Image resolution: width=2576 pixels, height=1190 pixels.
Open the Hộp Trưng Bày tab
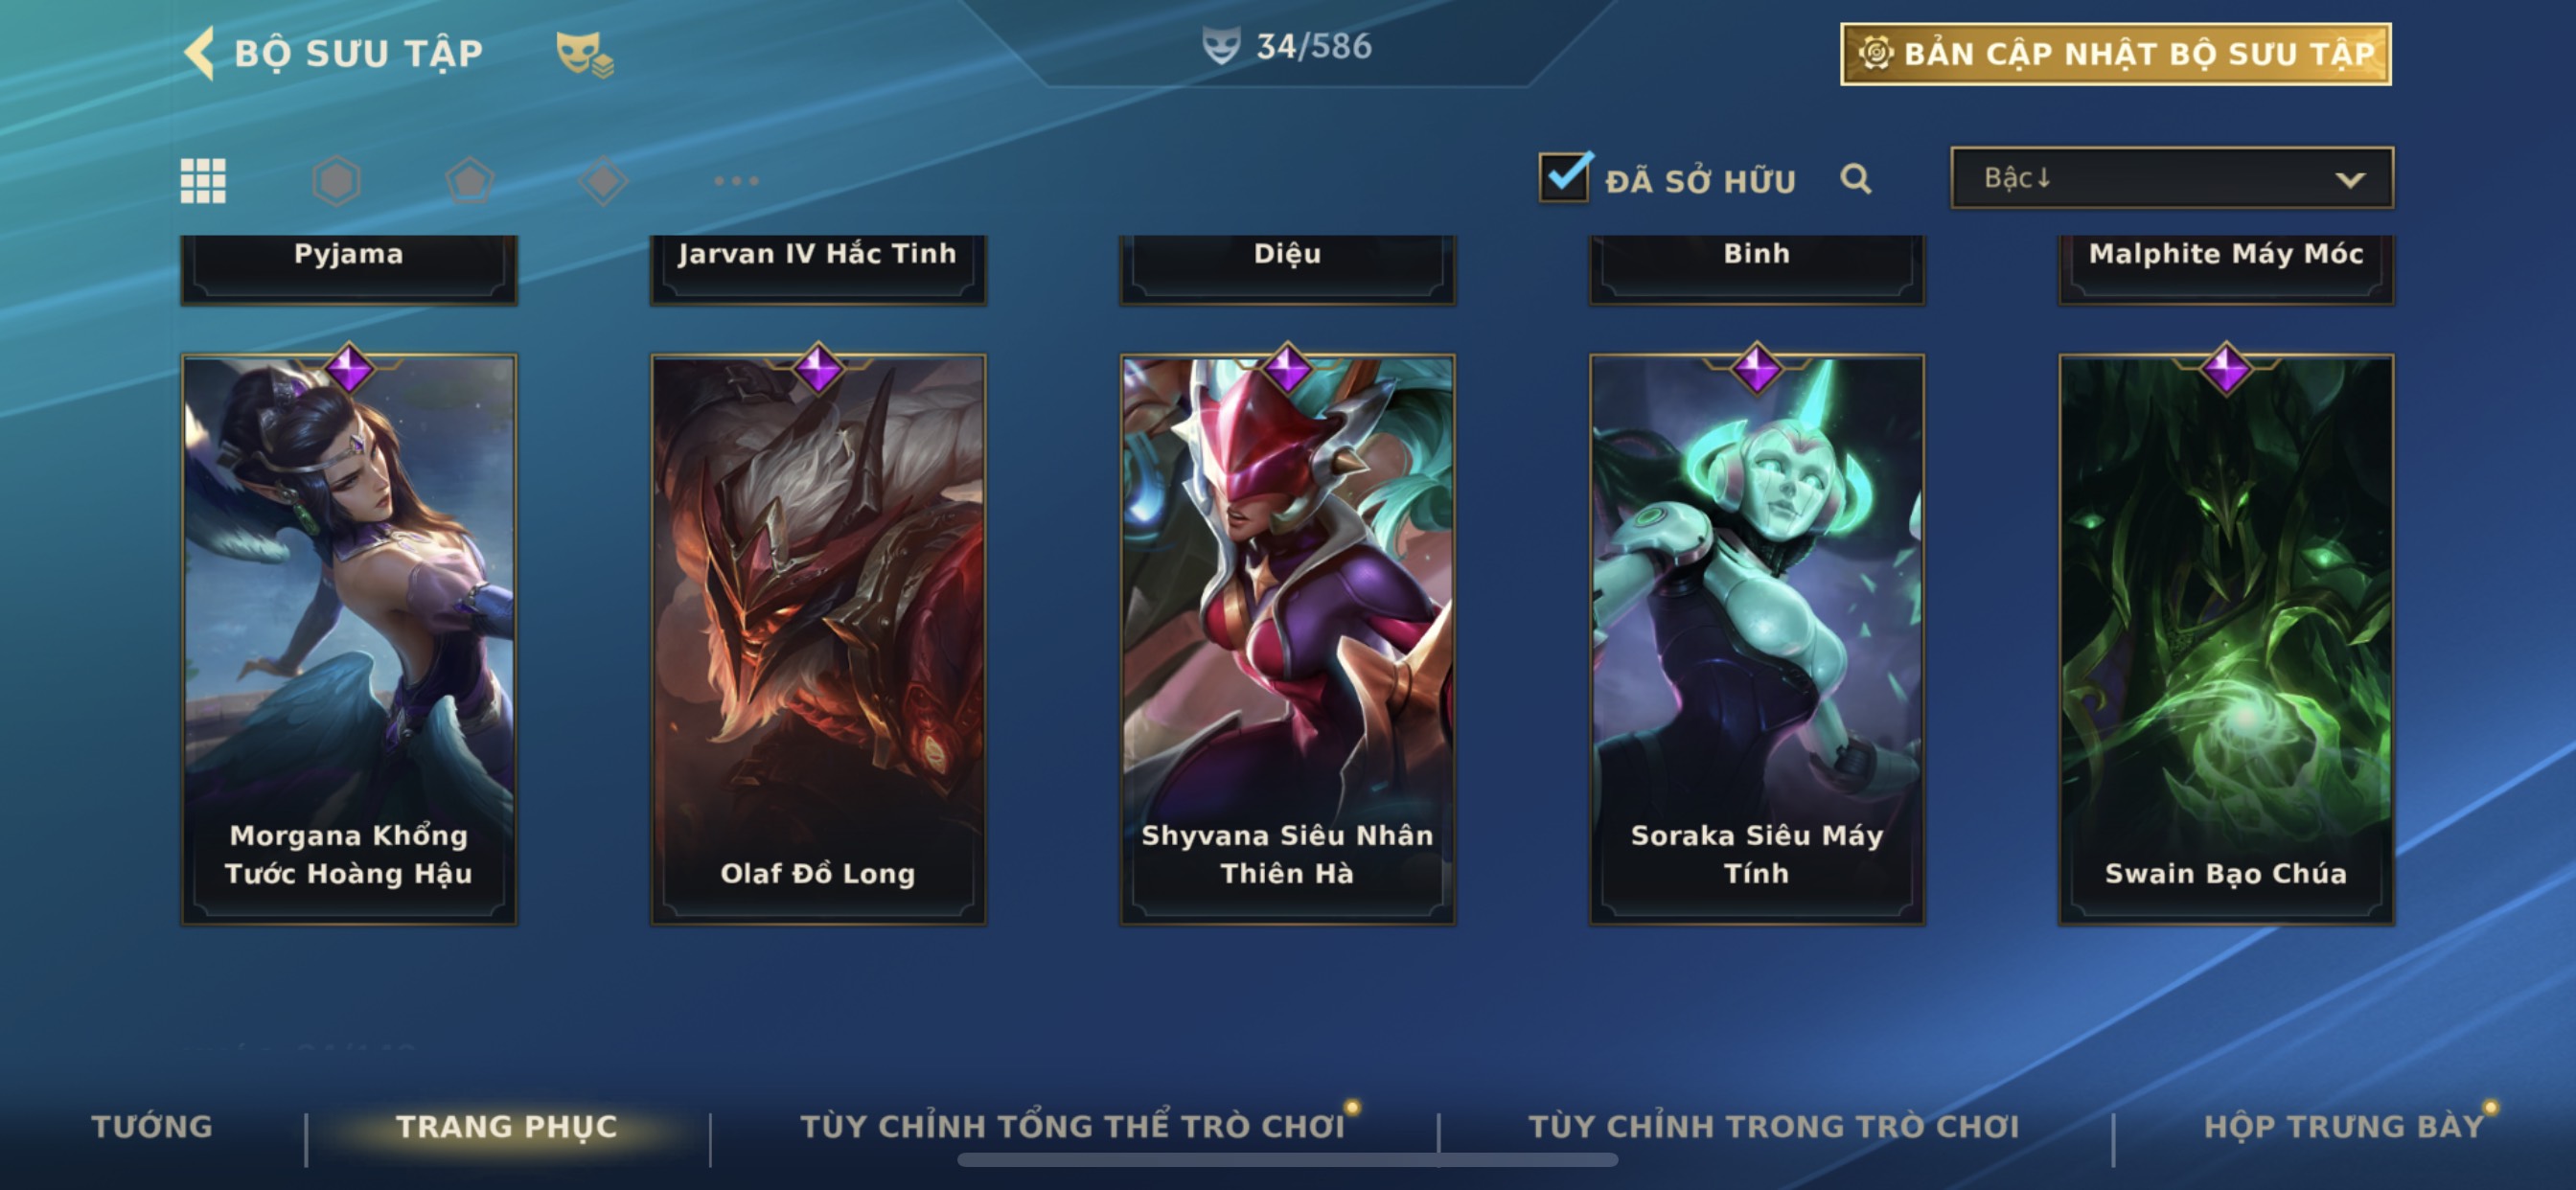[x=2344, y=1126]
